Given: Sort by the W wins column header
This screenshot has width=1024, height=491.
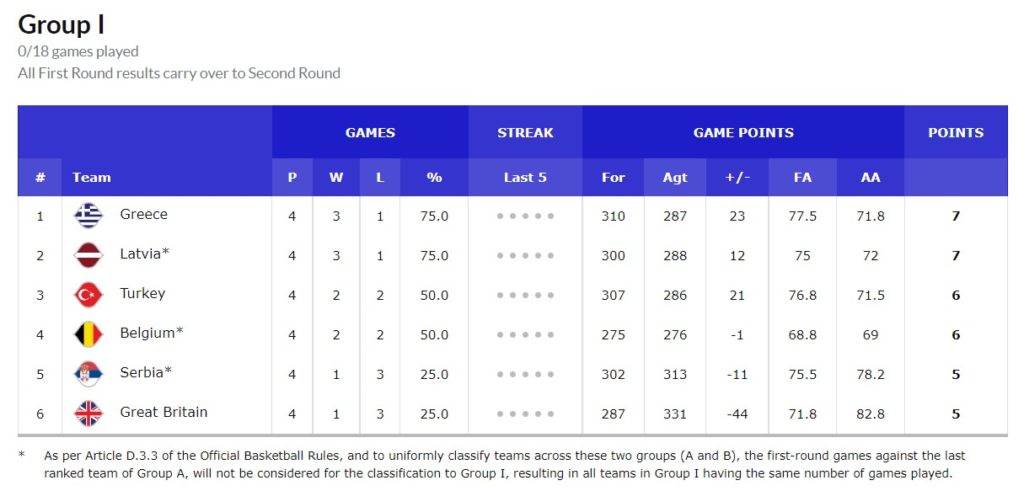Looking at the screenshot, I should tap(336, 178).
